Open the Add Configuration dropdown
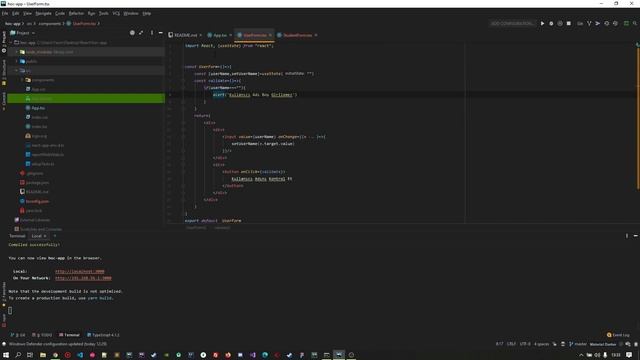Screen dimensions: 640x360 (512, 24)
